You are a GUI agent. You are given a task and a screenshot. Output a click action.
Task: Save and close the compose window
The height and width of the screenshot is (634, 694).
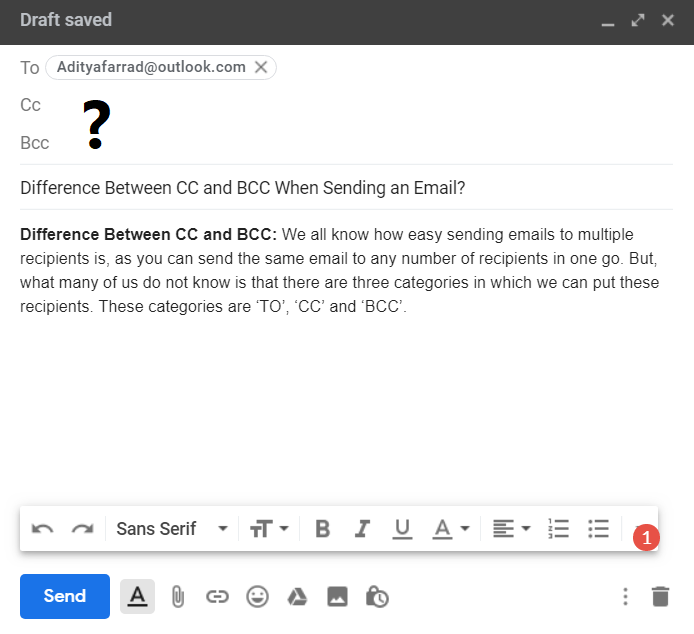[667, 20]
